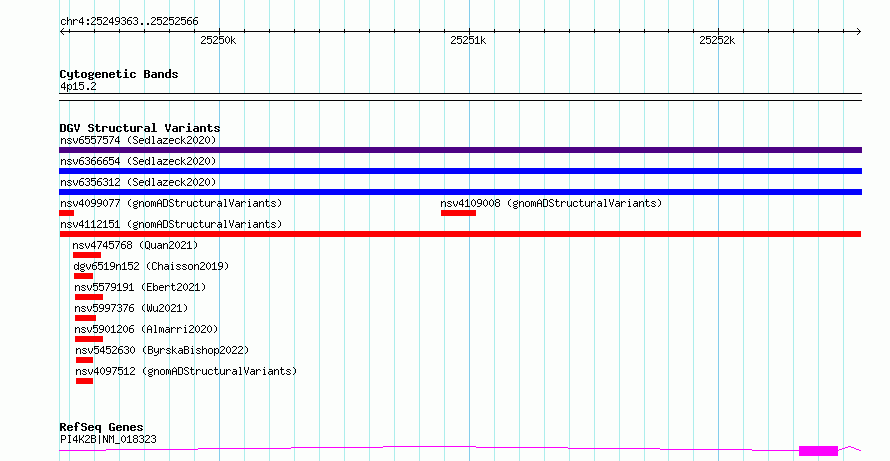Click the 25250k ruler label
The width and height of the screenshot is (890, 461).
coord(218,40)
